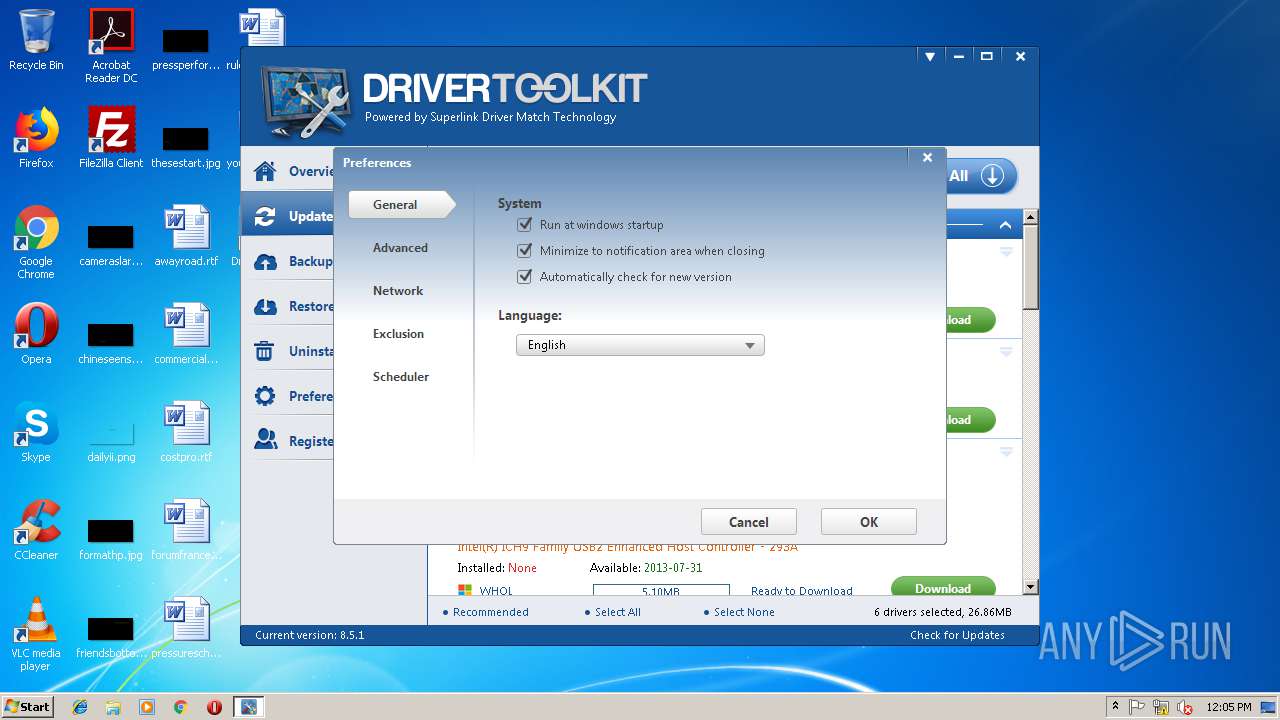
Task: Select the Scheduler preferences tab
Action: 401,377
